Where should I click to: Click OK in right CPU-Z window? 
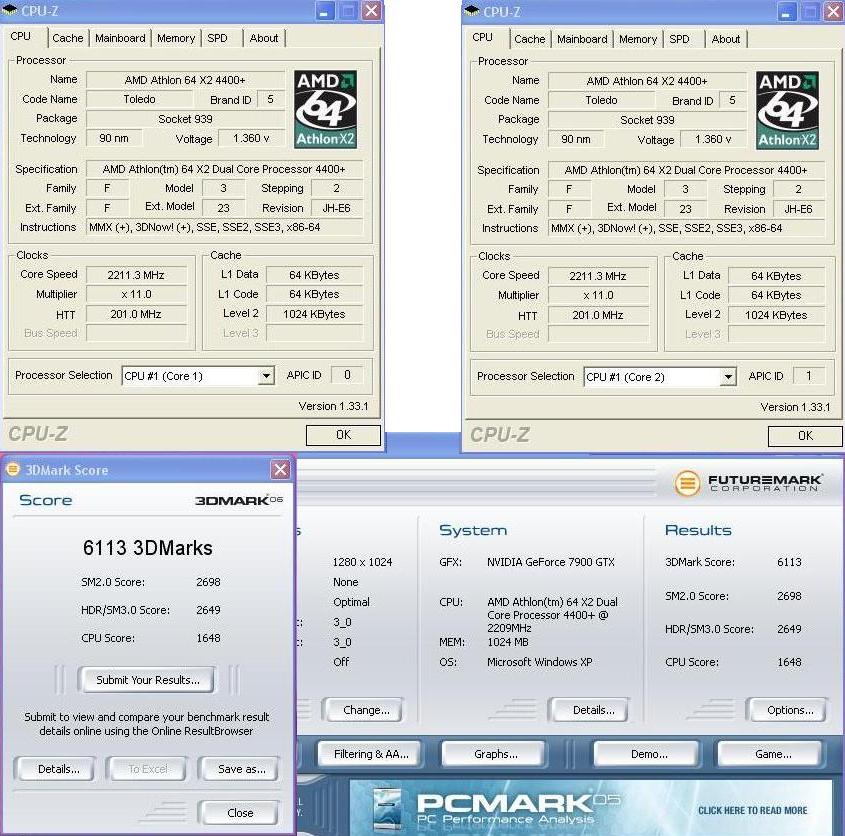click(805, 436)
